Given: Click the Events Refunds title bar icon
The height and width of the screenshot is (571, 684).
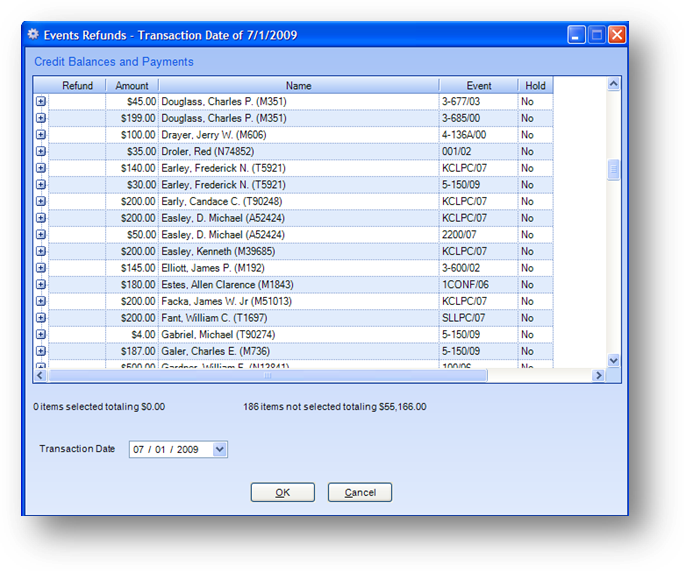Looking at the screenshot, I should pyautogui.click(x=33, y=35).
